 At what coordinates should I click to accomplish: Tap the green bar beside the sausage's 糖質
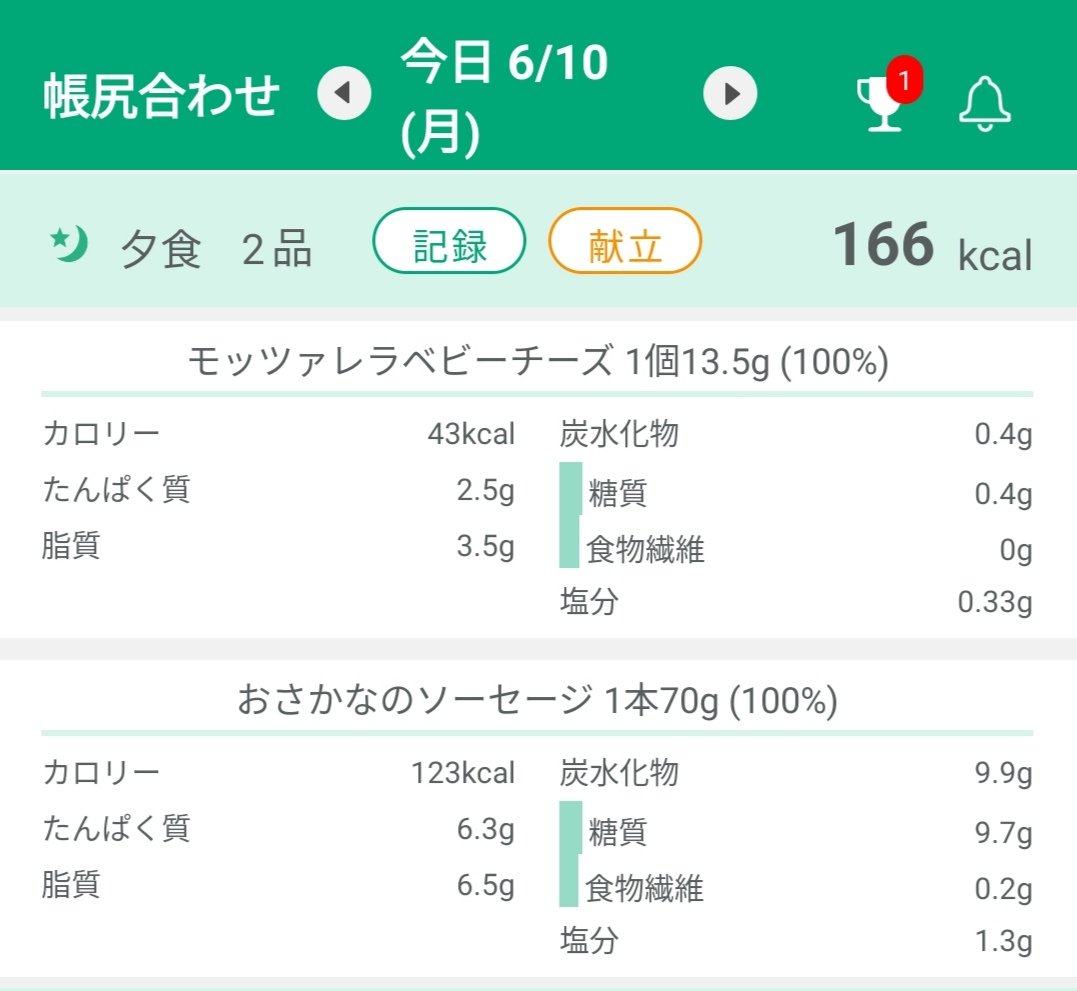pyautogui.click(x=570, y=831)
